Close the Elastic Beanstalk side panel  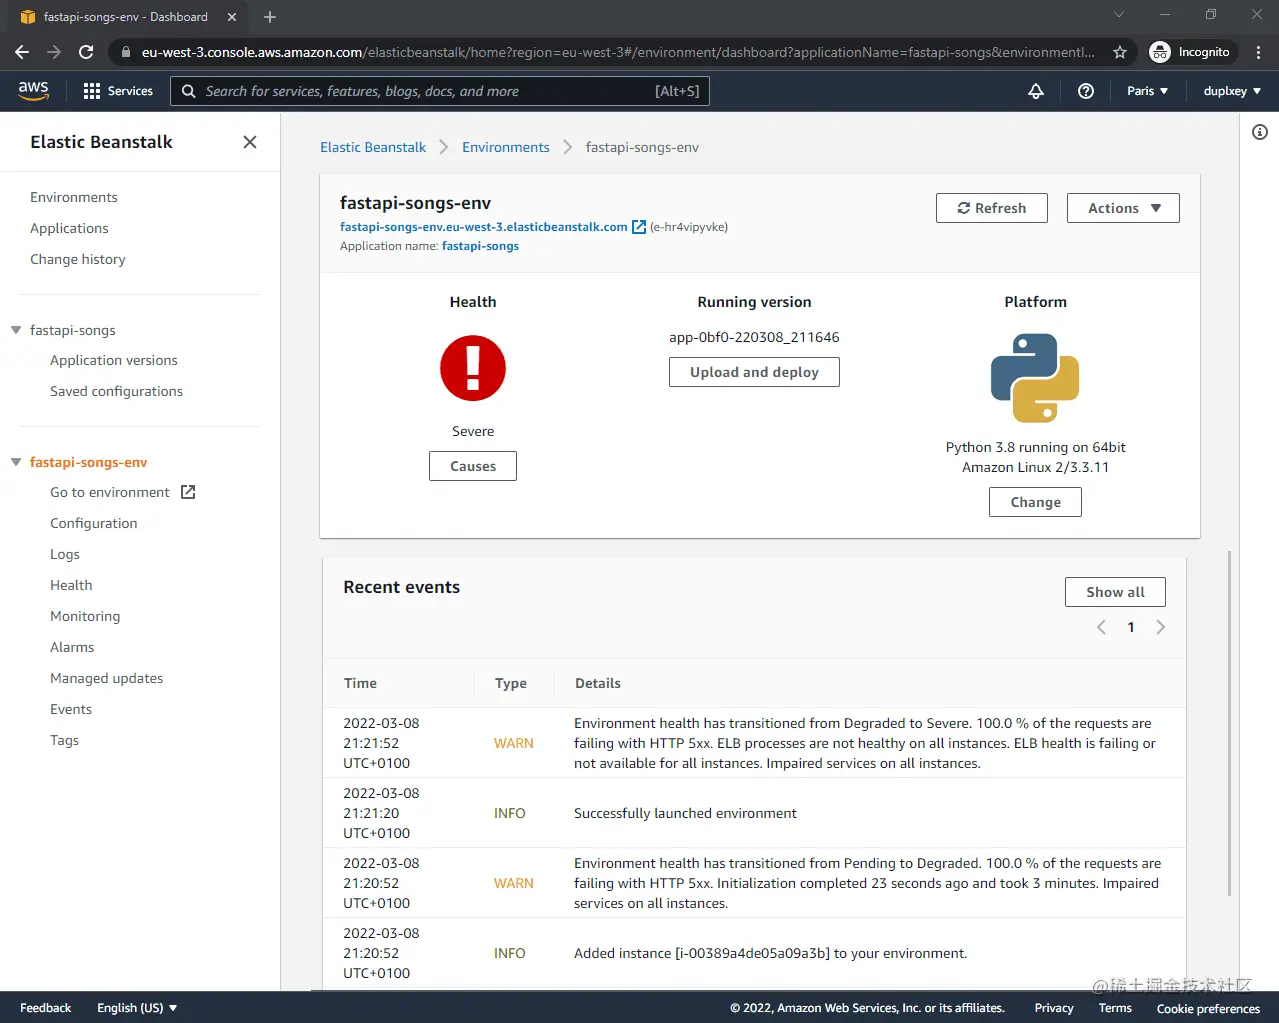pos(250,142)
